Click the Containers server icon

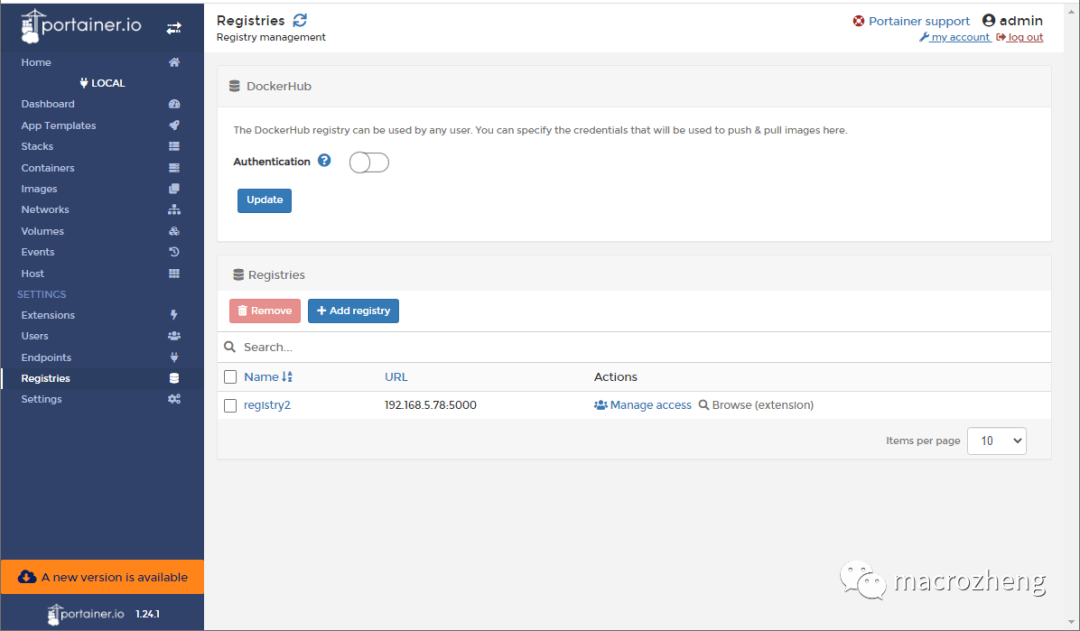174,167
